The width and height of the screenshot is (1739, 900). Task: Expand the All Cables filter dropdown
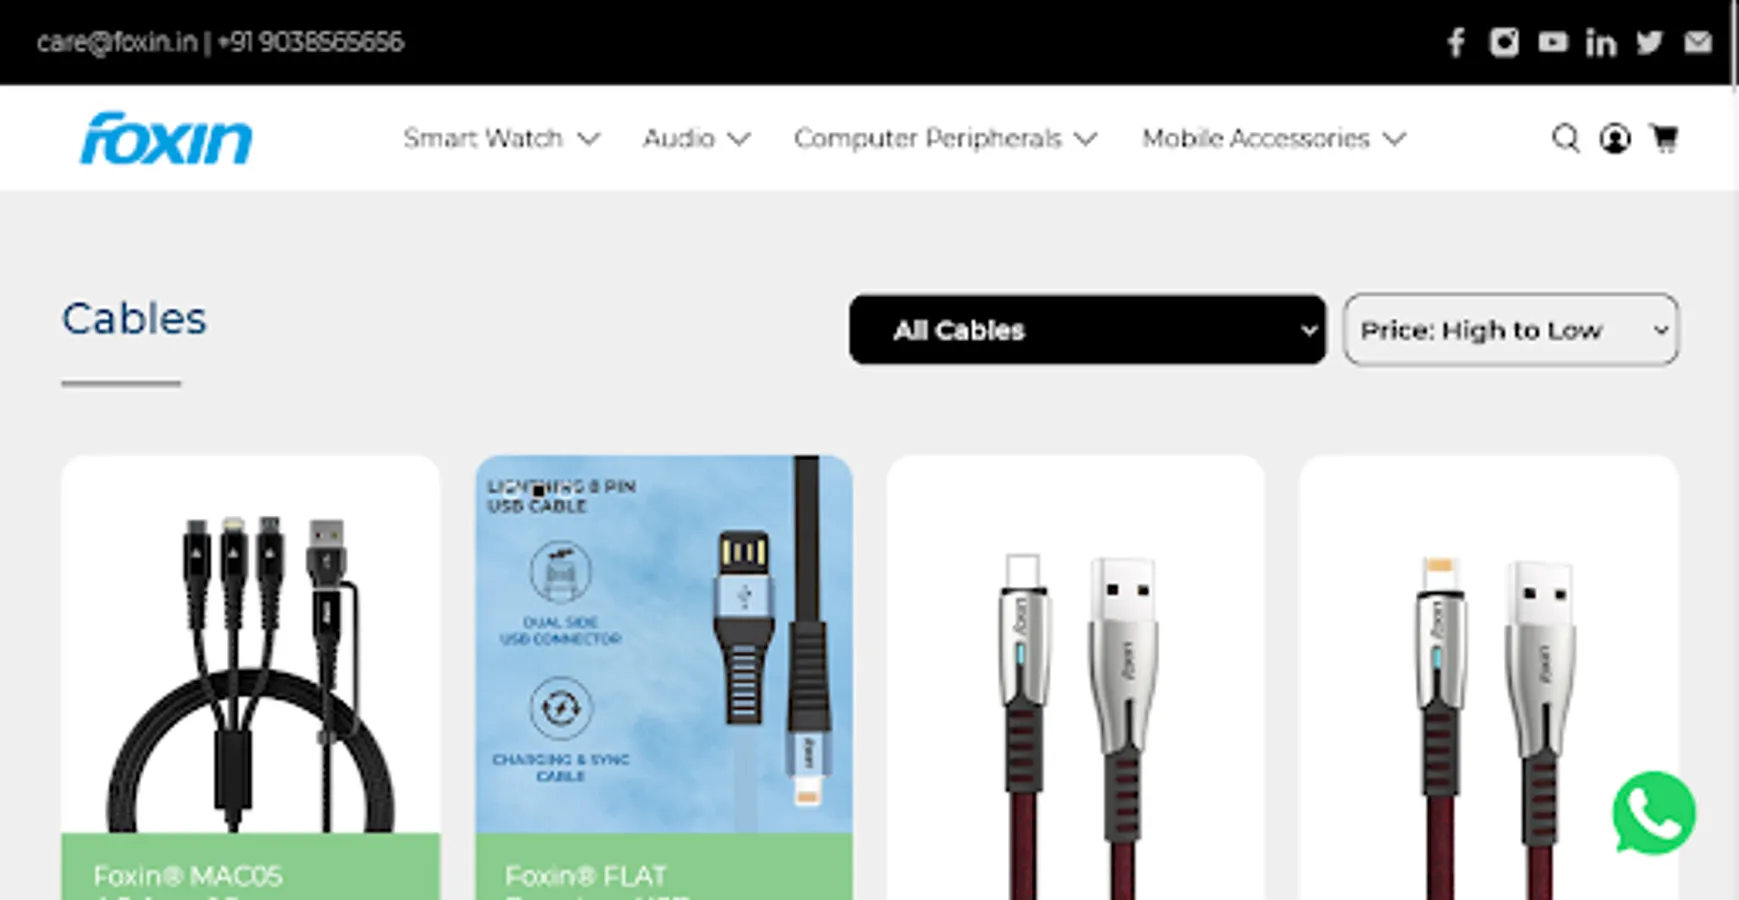[x=1087, y=329]
